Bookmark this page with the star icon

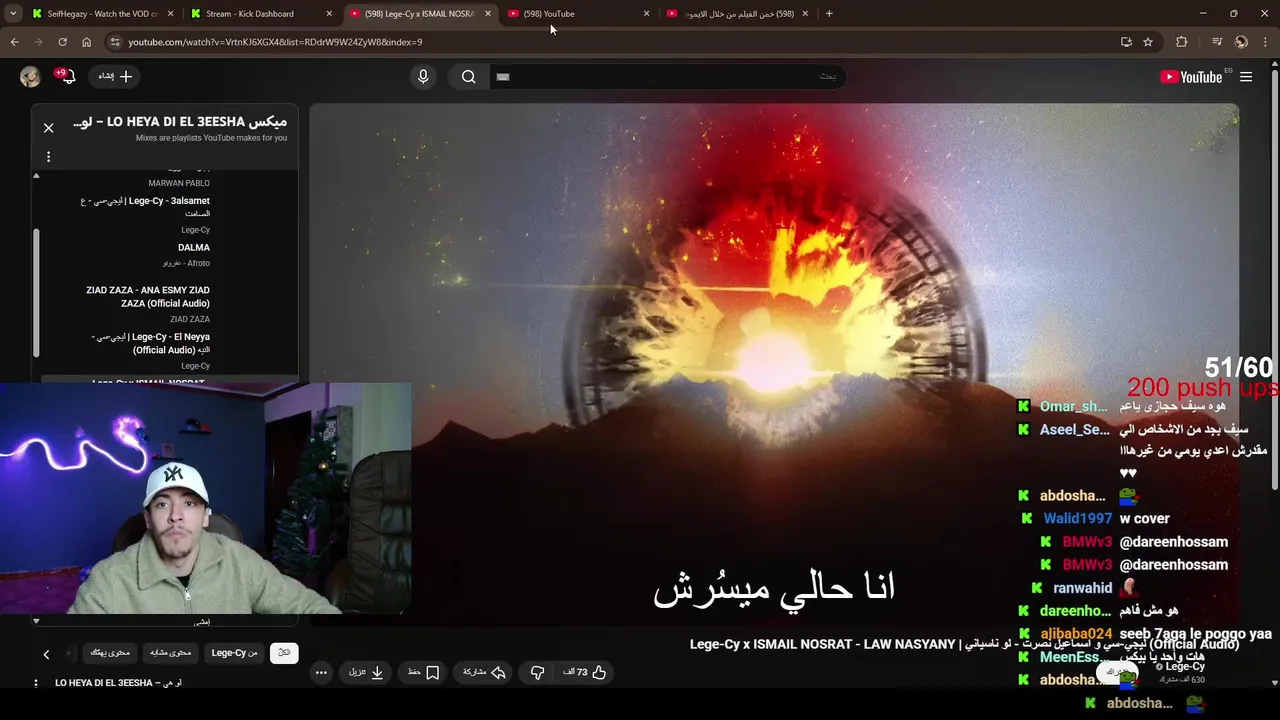coord(1148,42)
